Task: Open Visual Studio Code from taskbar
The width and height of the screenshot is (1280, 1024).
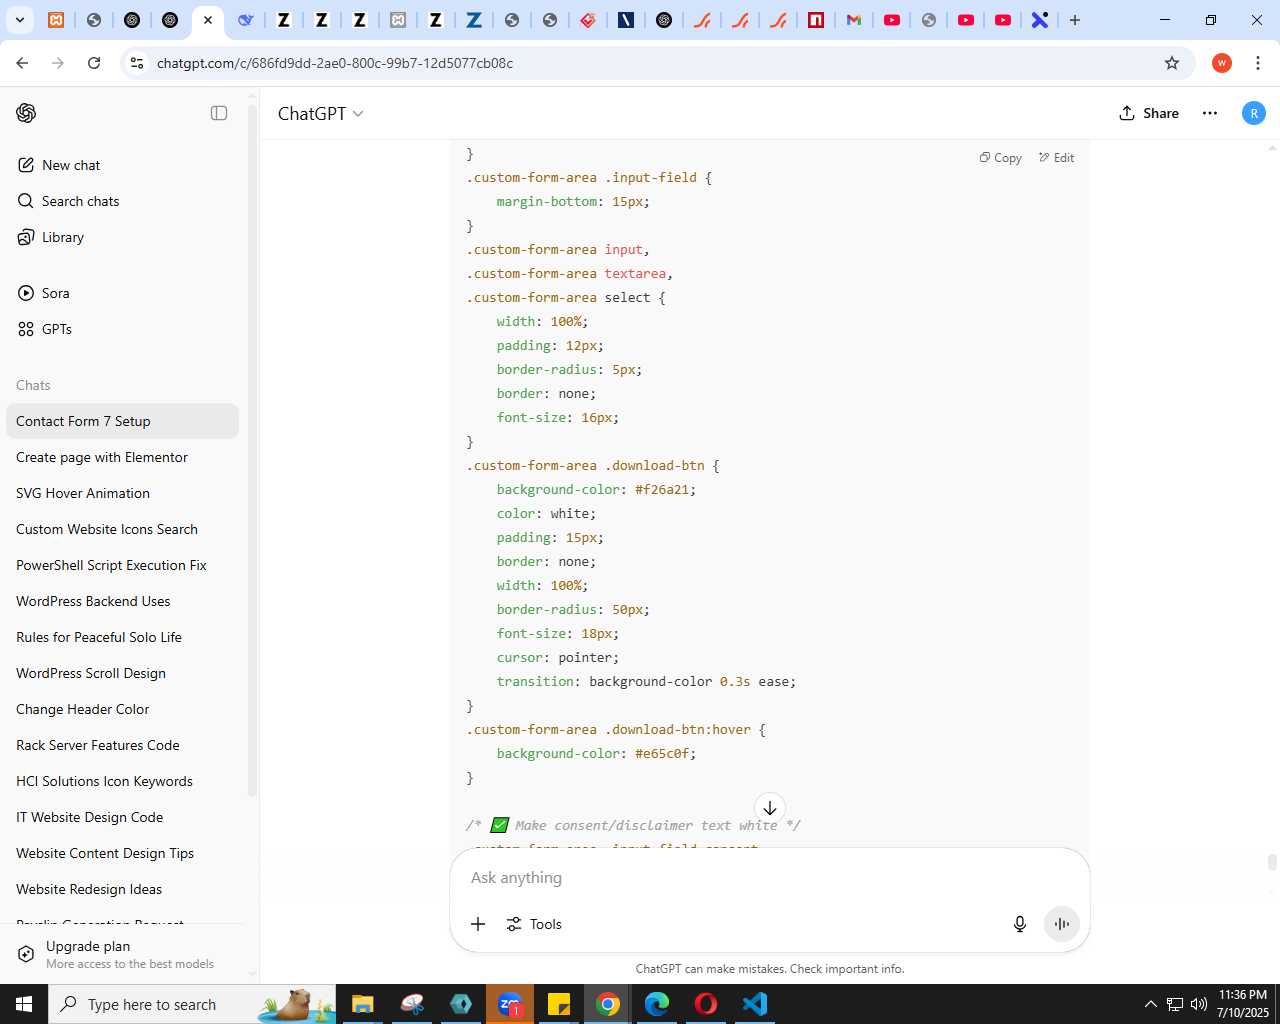Action: point(755,1004)
